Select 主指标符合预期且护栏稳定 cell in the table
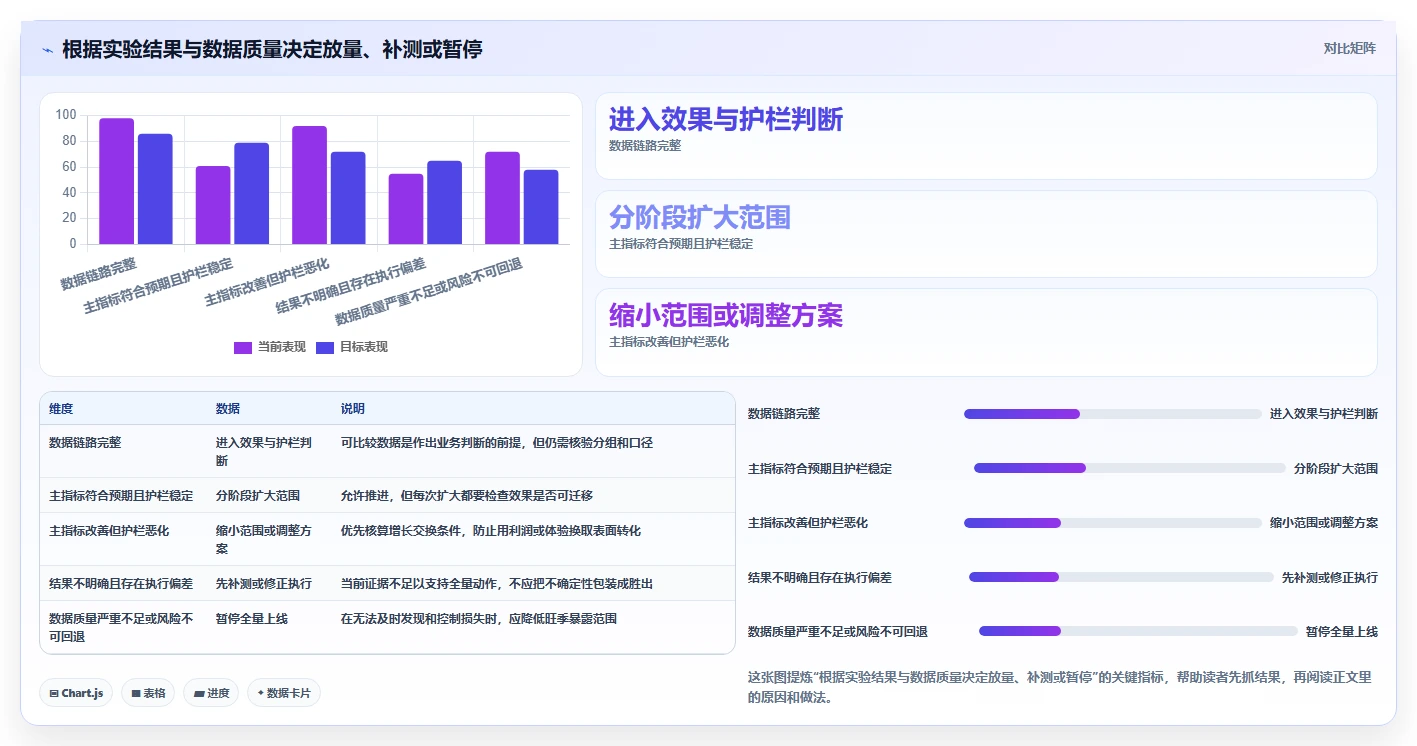Screen dimensions: 1417x746 click(x=121, y=495)
